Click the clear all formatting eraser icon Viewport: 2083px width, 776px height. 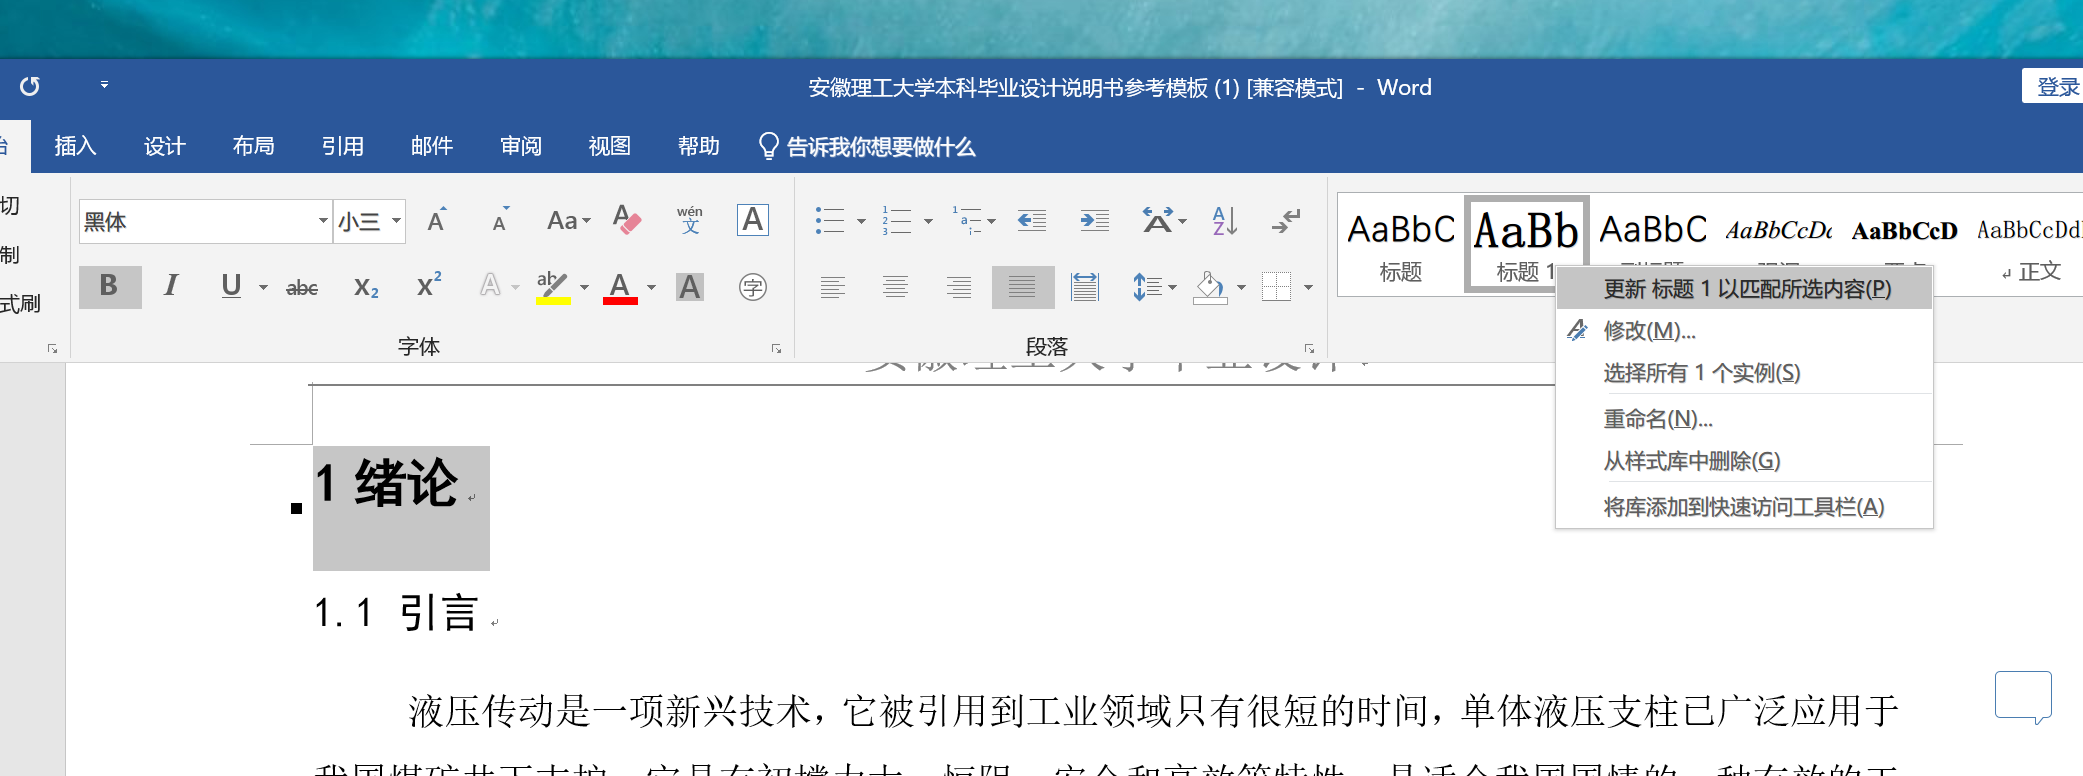coord(626,220)
